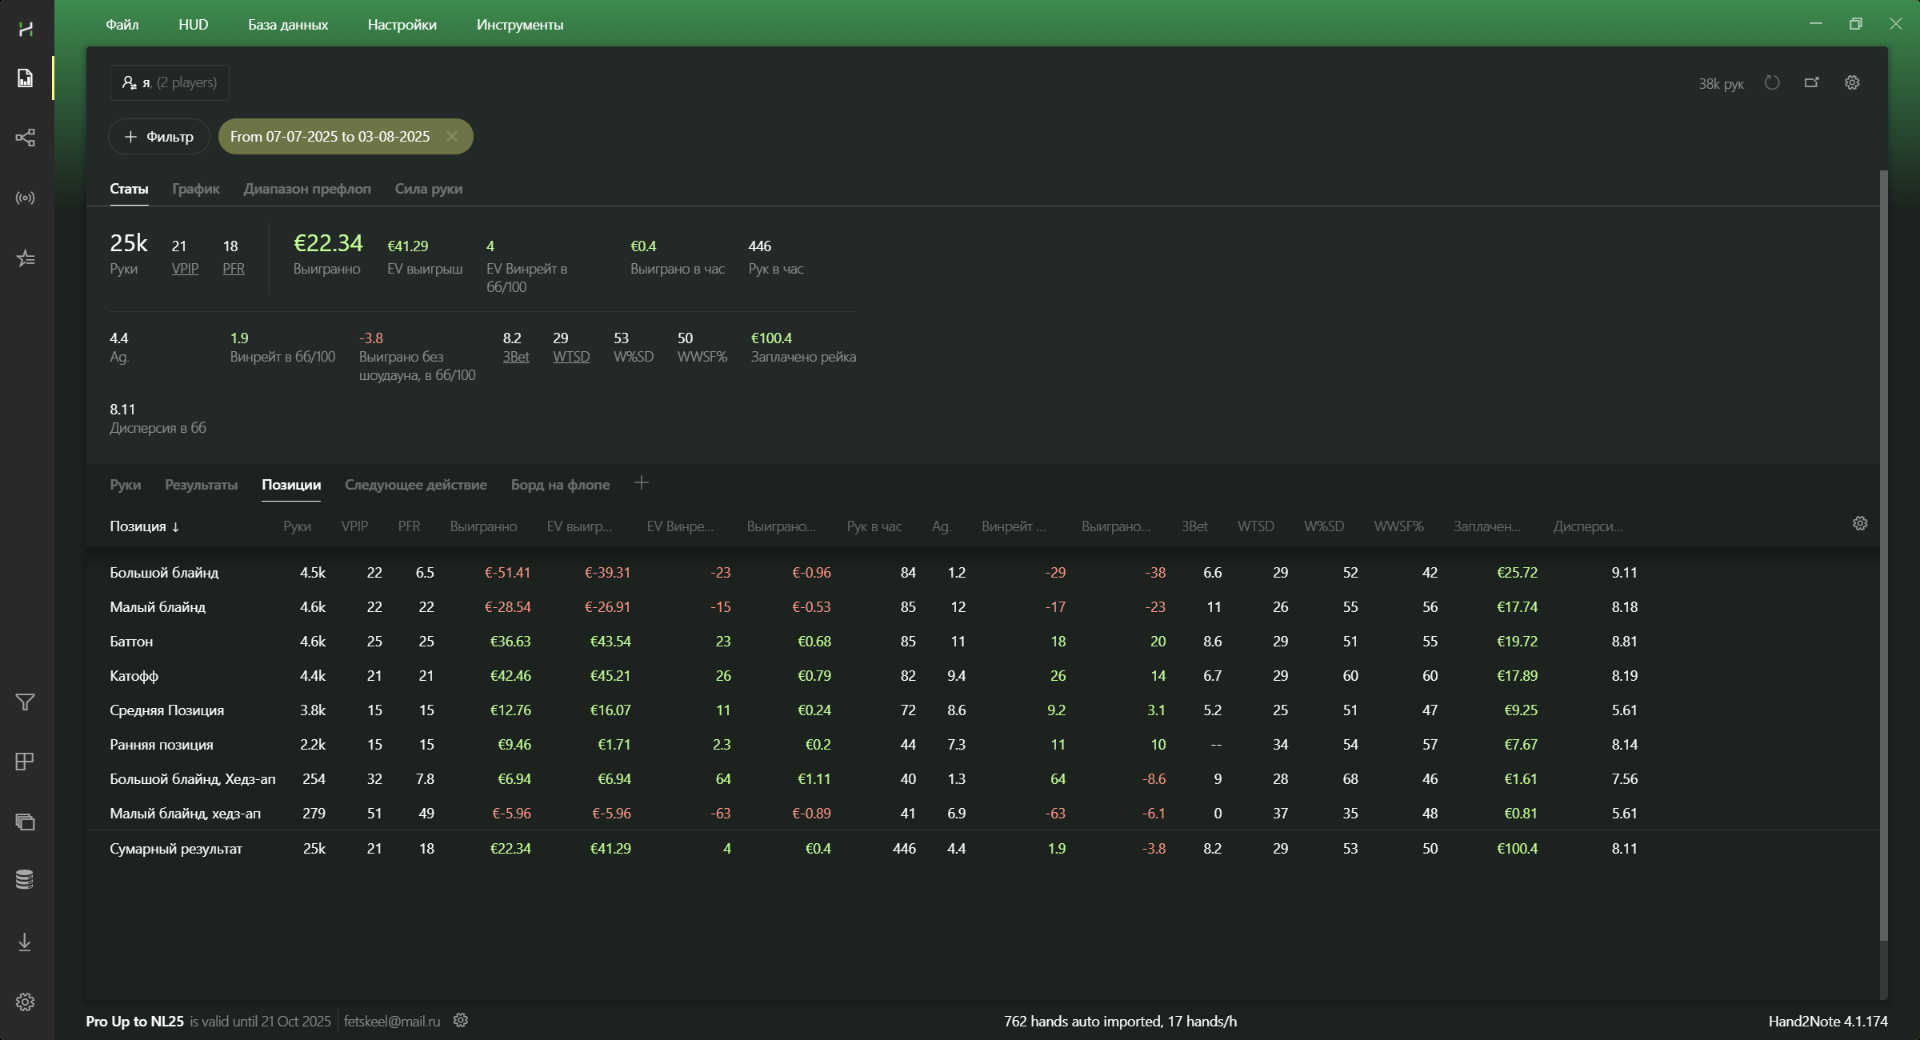Viewport: 1920px width, 1040px height.
Task: Click the fetskeel@mail.ru account in status bar
Action: point(392,1021)
